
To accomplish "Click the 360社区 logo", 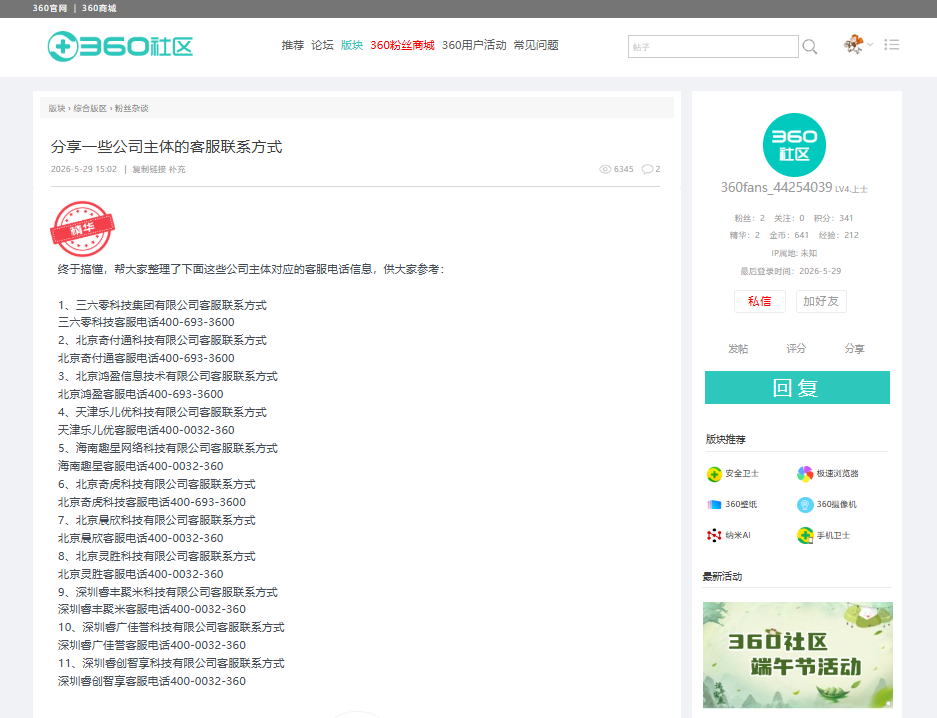I will pyautogui.click(x=120, y=46).
